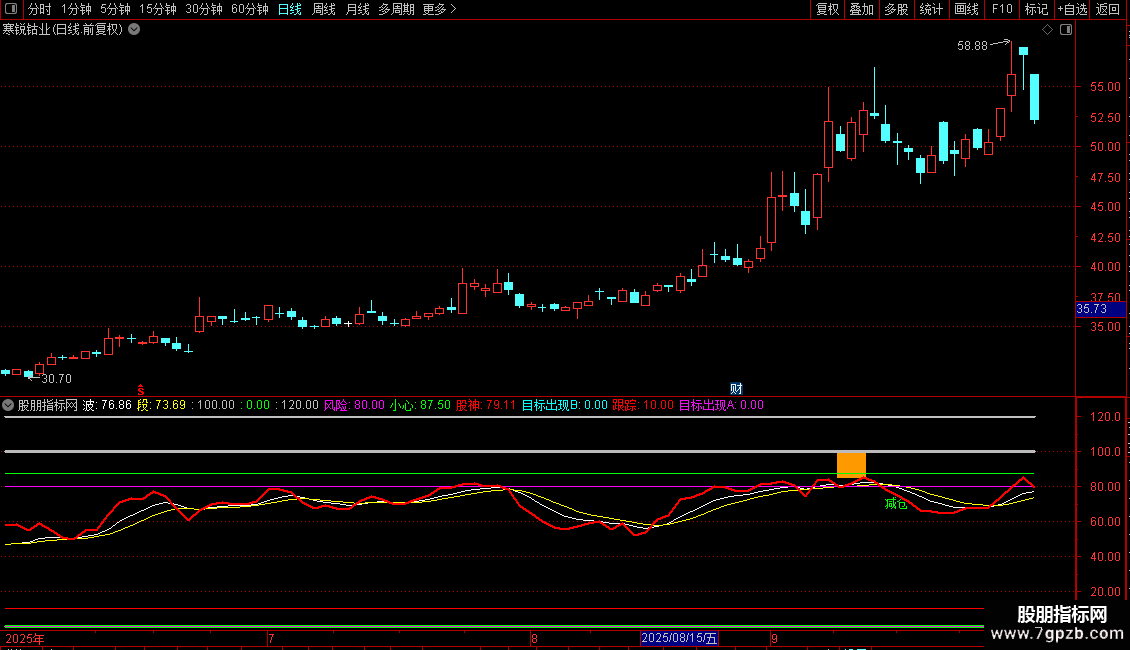Open F10 company info

click(1001, 9)
